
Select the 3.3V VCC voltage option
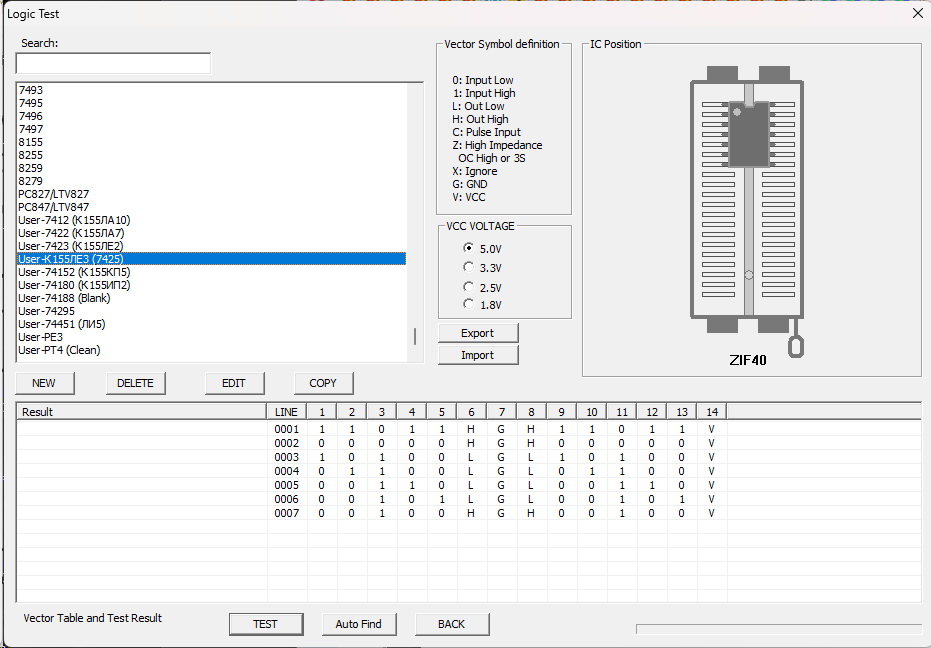(x=469, y=267)
